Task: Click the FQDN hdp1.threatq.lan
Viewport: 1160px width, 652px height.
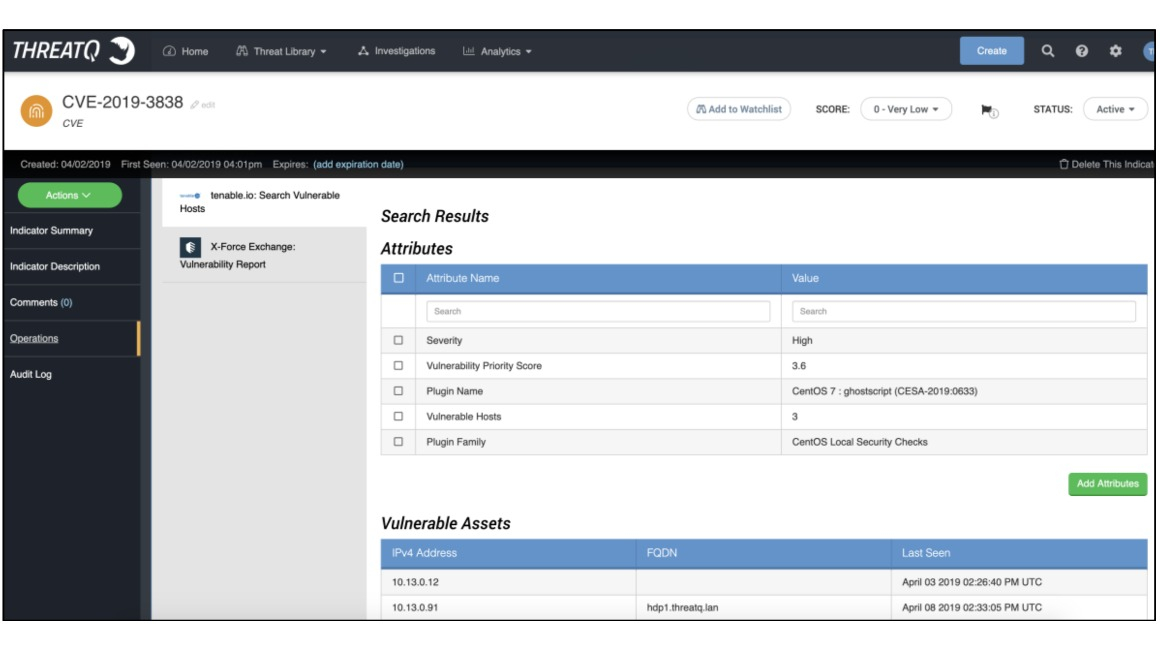Action: [682, 608]
